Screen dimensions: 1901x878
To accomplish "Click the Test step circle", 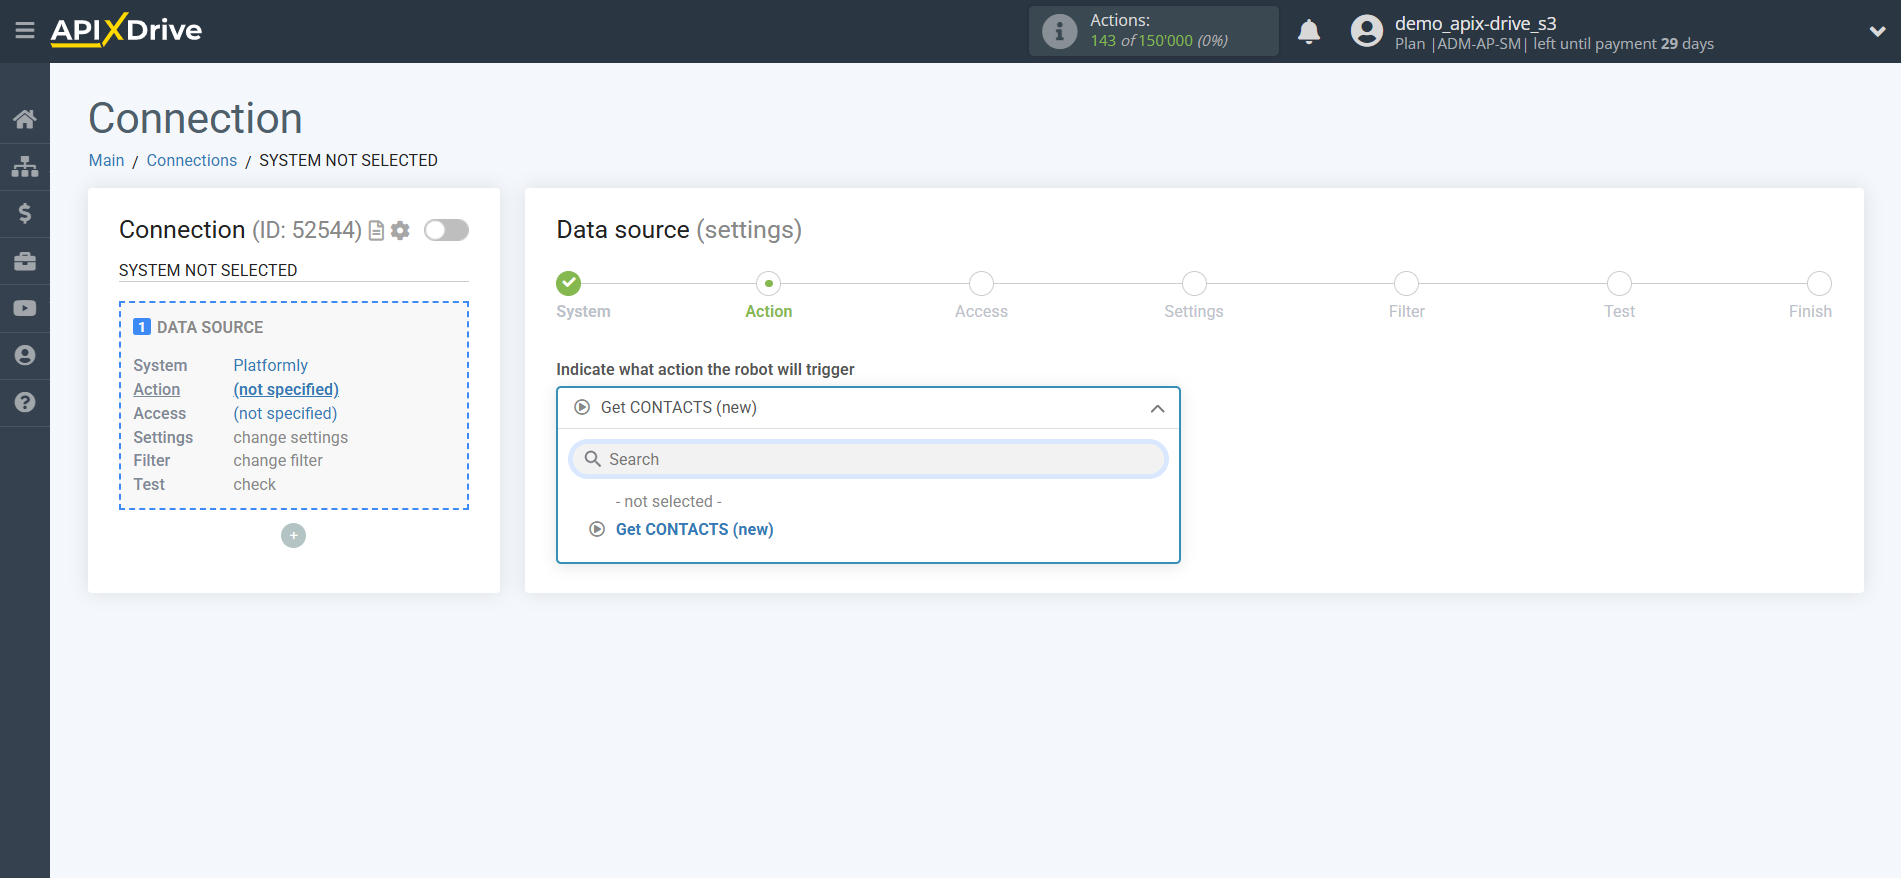I will tap(1619, 283).
